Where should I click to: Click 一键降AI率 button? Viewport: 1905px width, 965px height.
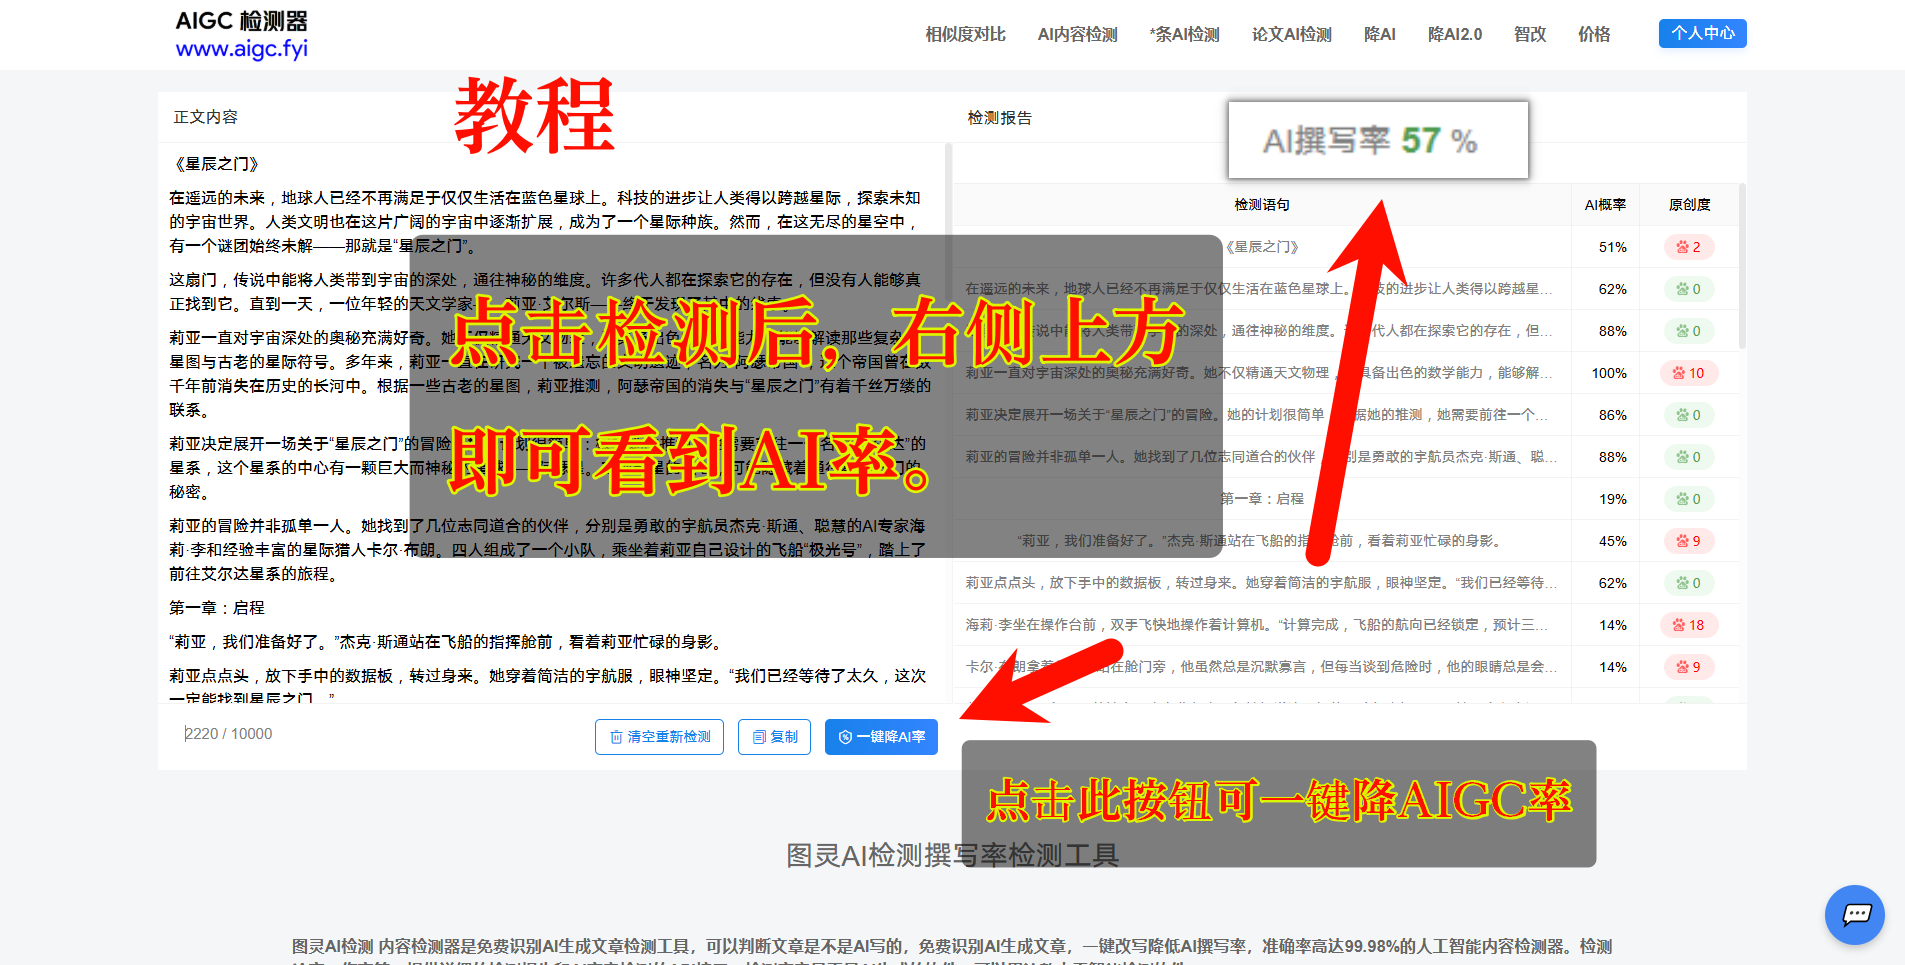pos(881,737)
